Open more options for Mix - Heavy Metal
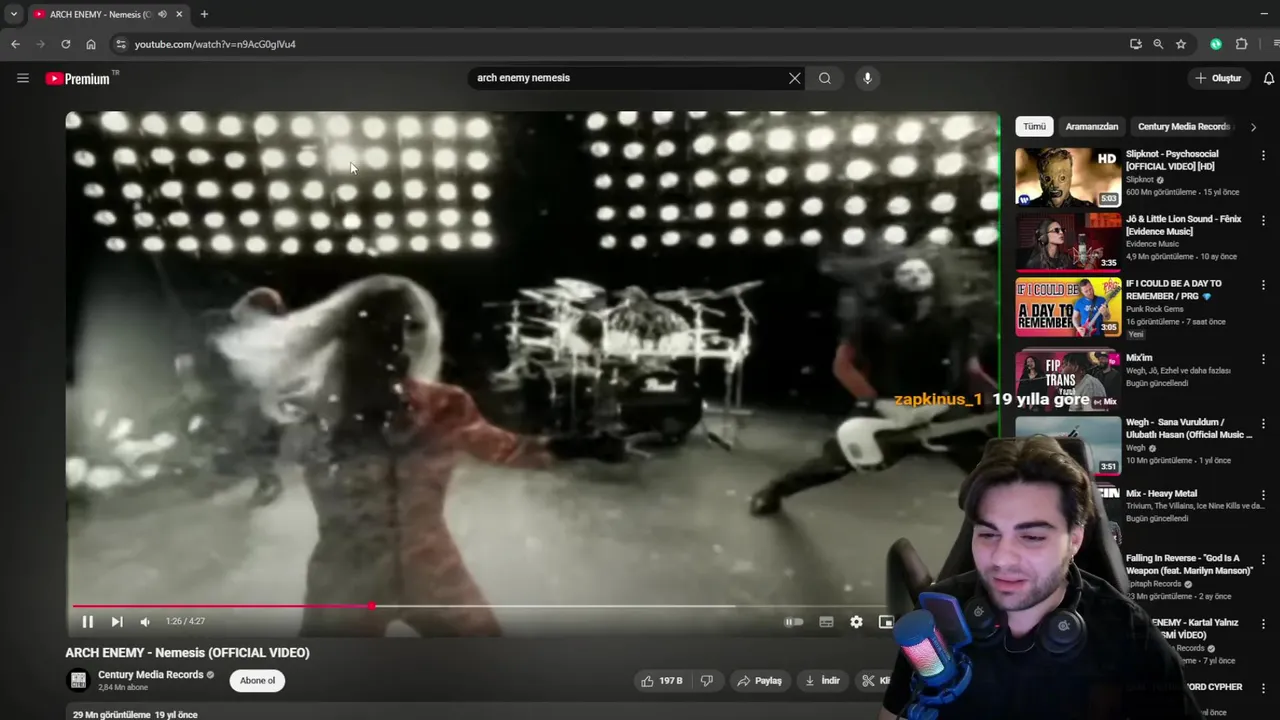 pyautogui.click(x=1263, y=495)
